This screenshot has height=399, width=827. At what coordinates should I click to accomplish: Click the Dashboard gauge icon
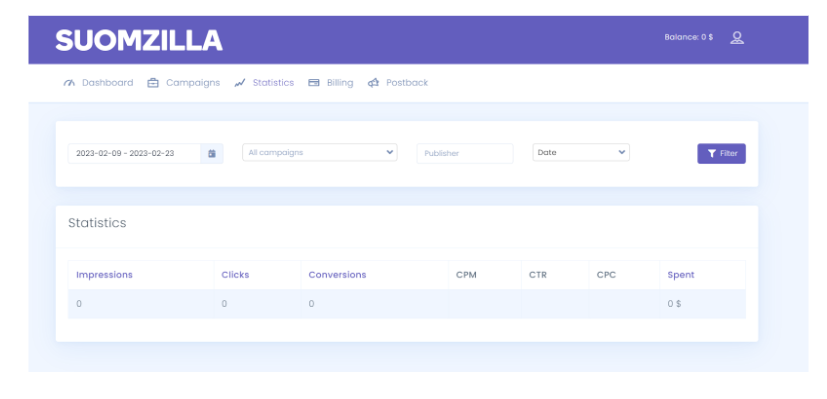tap(69, 83)
